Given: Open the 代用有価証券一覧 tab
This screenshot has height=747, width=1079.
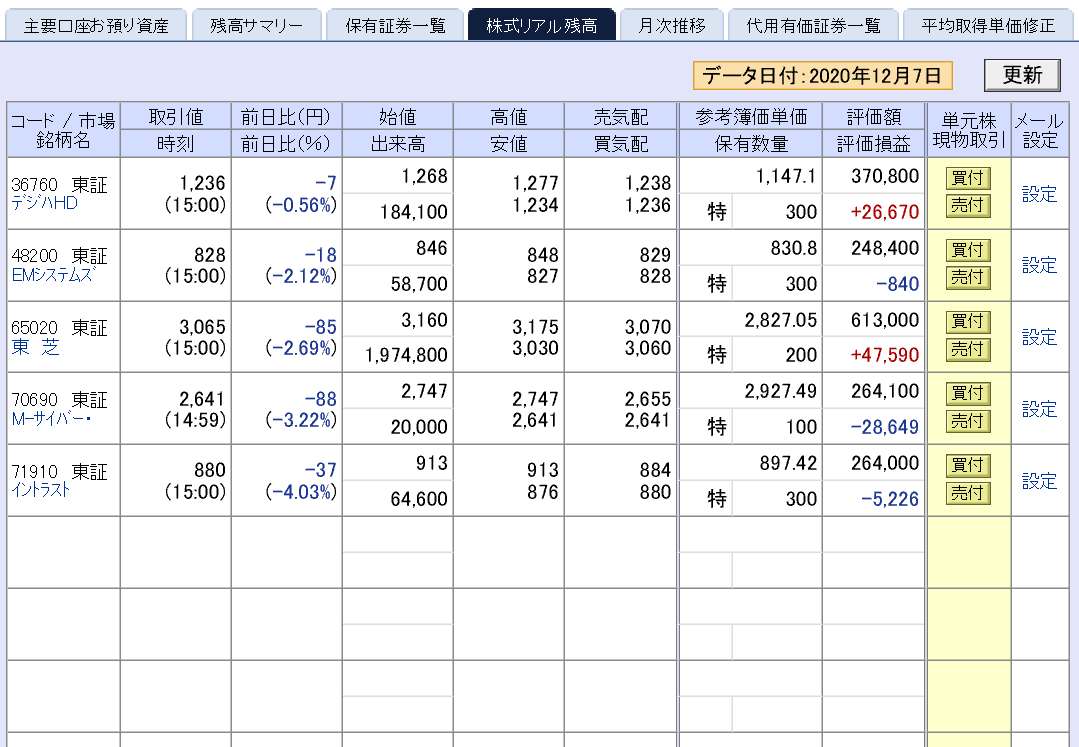Looking at the screenshot, I should coord(816,21).
